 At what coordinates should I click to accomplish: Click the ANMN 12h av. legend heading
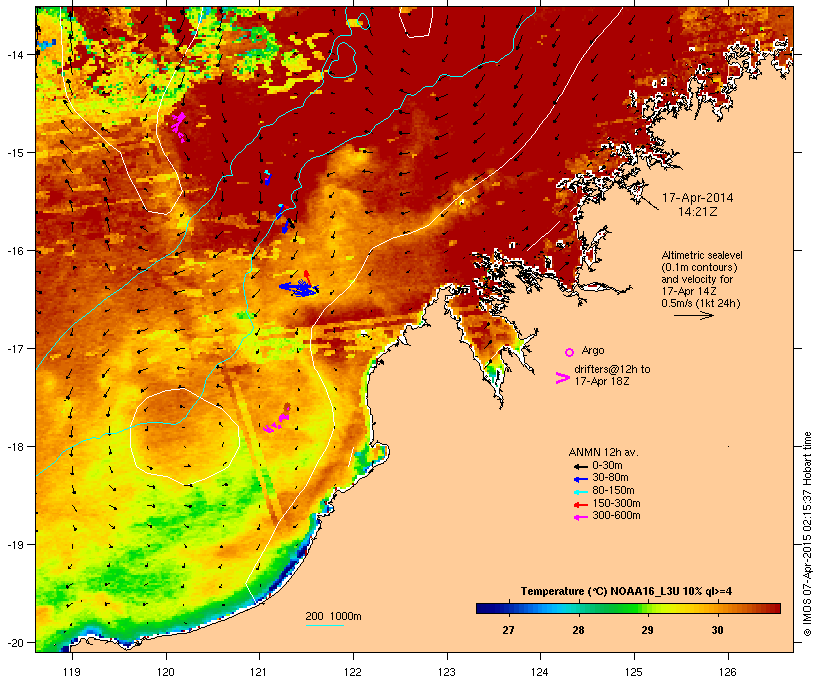pyautogui.click(x=603, y=452)
